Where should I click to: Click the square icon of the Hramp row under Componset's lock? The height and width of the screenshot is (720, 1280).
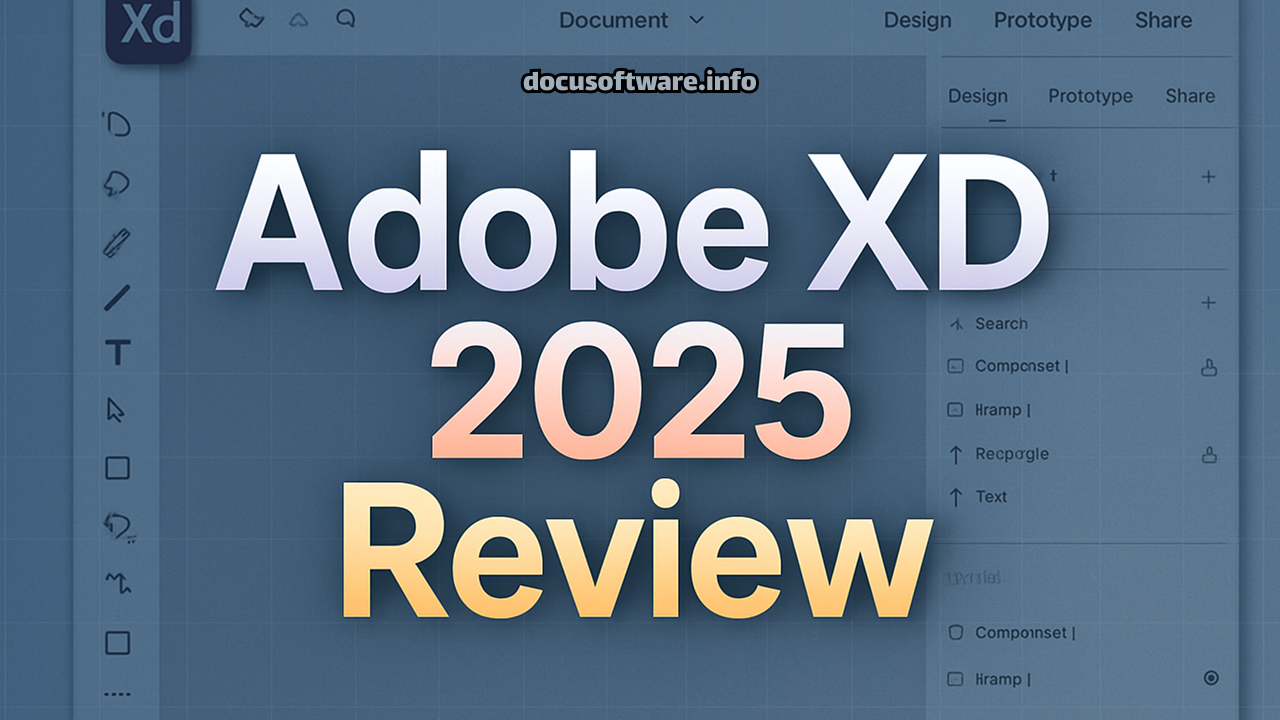pyautogui.click(x=955, y=410)
